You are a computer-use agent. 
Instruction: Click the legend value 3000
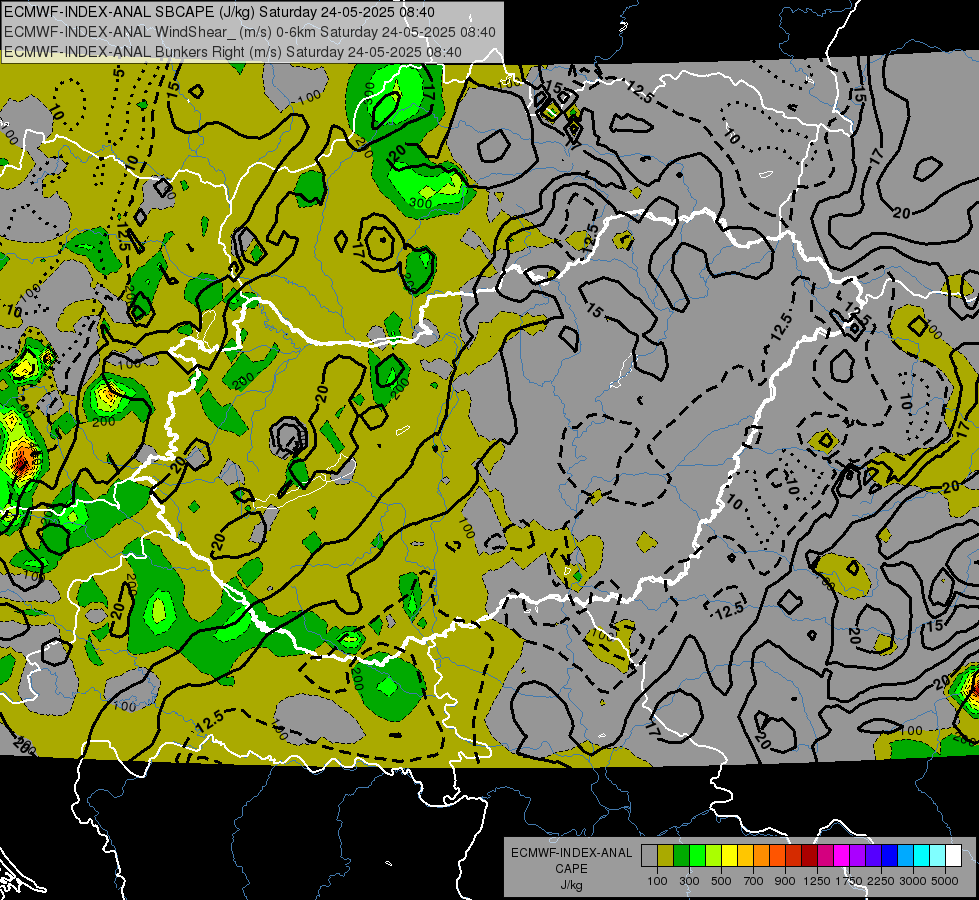913,881
